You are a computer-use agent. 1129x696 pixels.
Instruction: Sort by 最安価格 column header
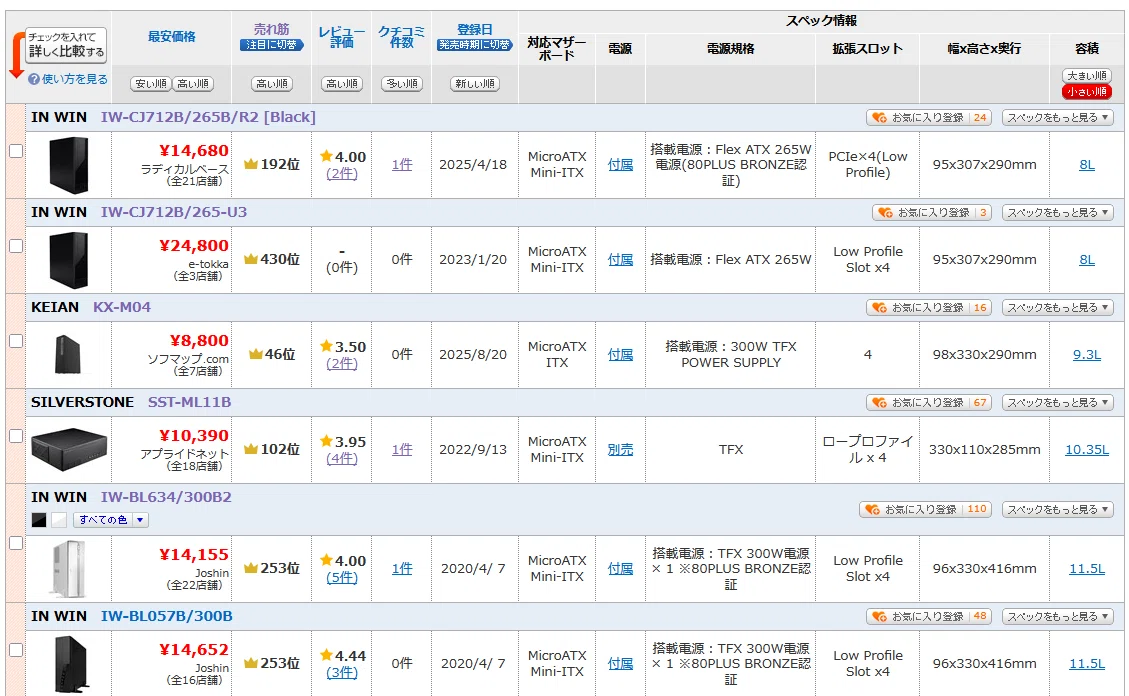coord(171,37)
